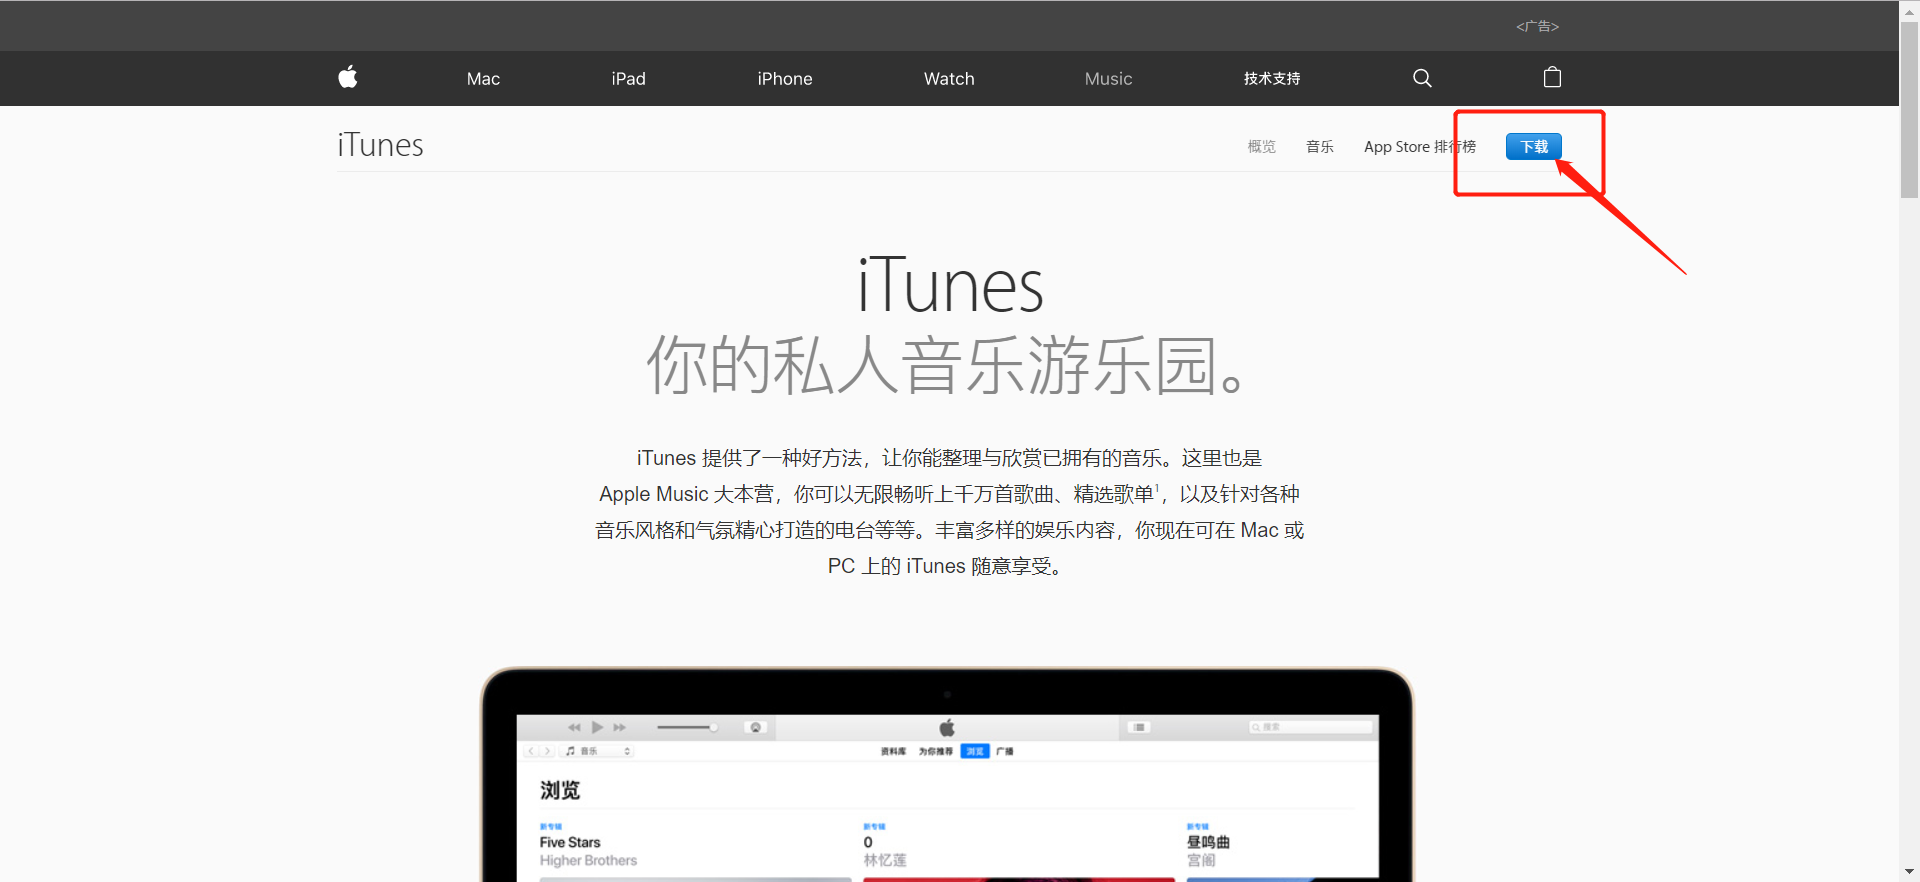
Task: Open 技术支持 in top navigation
Action: point(1272,79)
